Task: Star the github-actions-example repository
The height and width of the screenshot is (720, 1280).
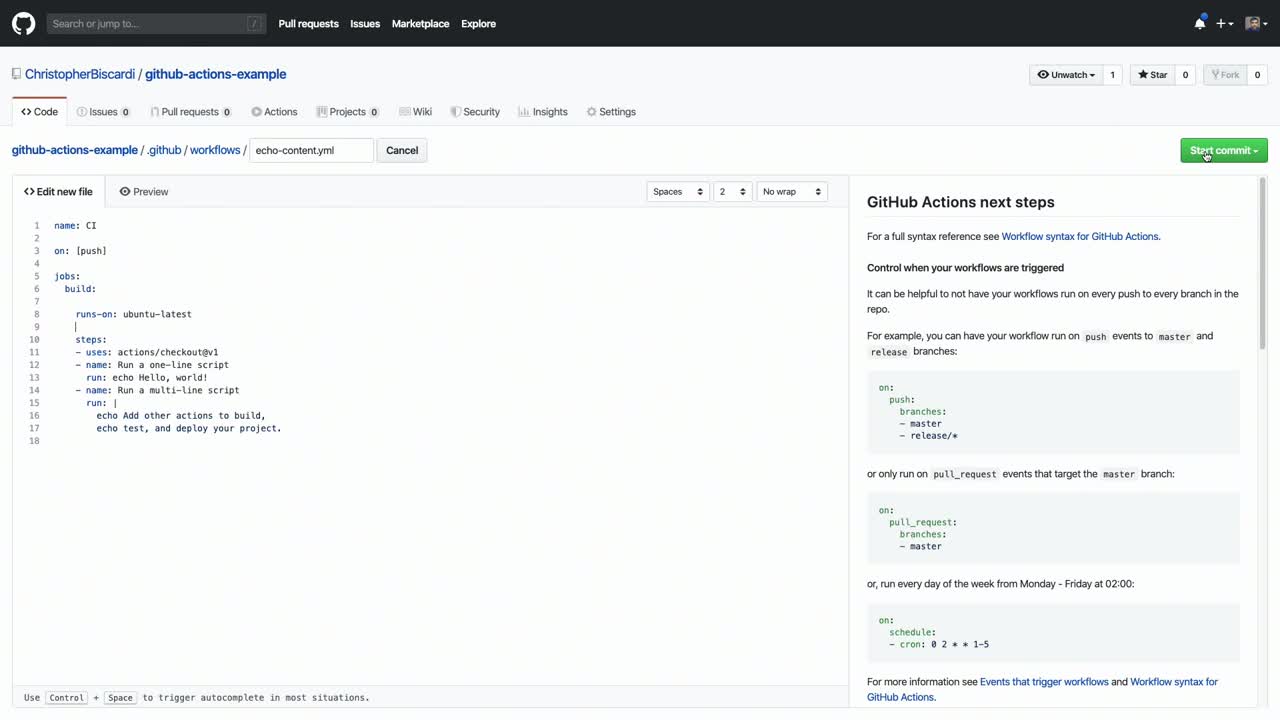Action: click(1152, 75)
